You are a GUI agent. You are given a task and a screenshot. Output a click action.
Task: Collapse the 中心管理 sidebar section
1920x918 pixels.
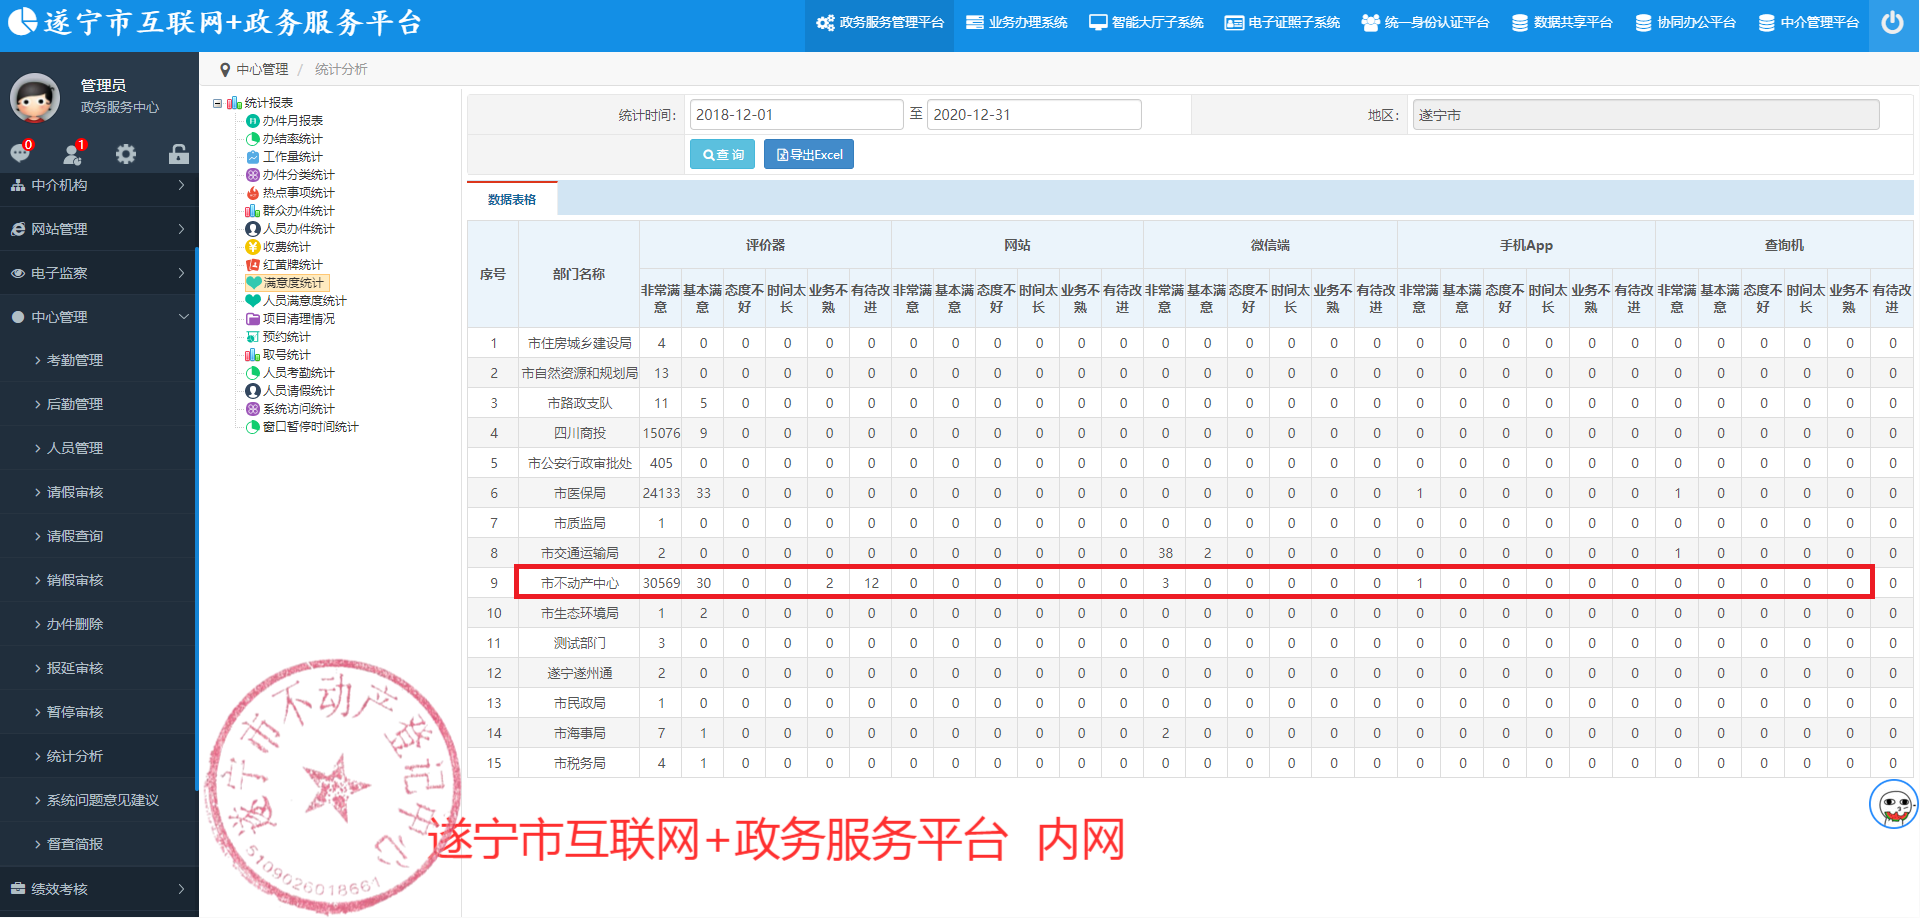pyautogui.click(x=98, y=317)
